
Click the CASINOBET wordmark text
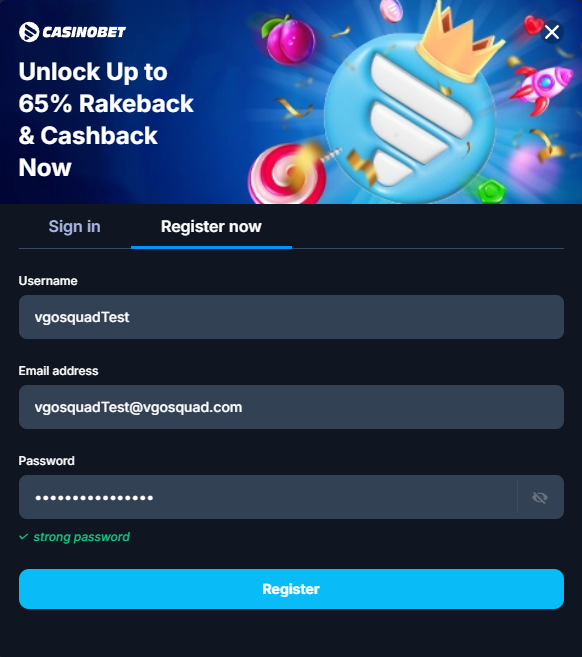pos(84,32)
